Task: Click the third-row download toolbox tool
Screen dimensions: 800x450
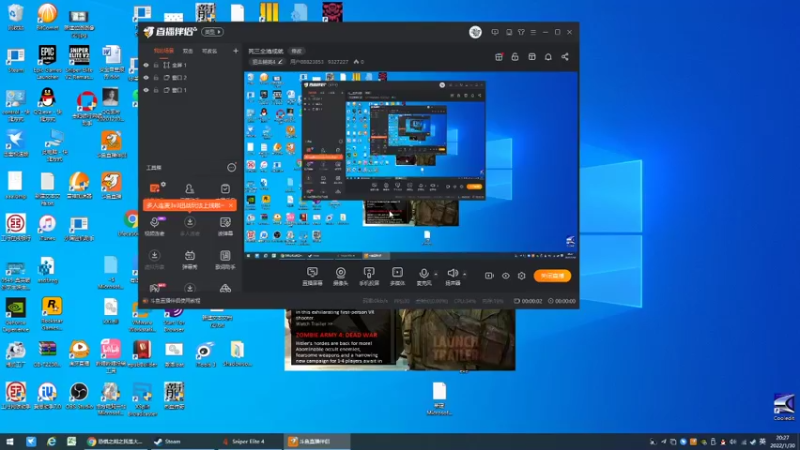Action: [155, 259]
